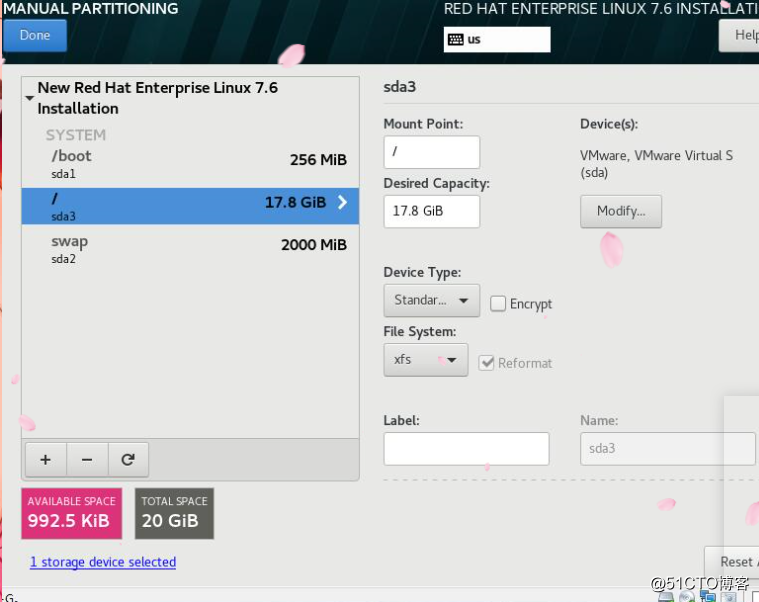Click the keyboard layout icon beside us
Viewport: 759px width, 602px height.
coord(455,40)
